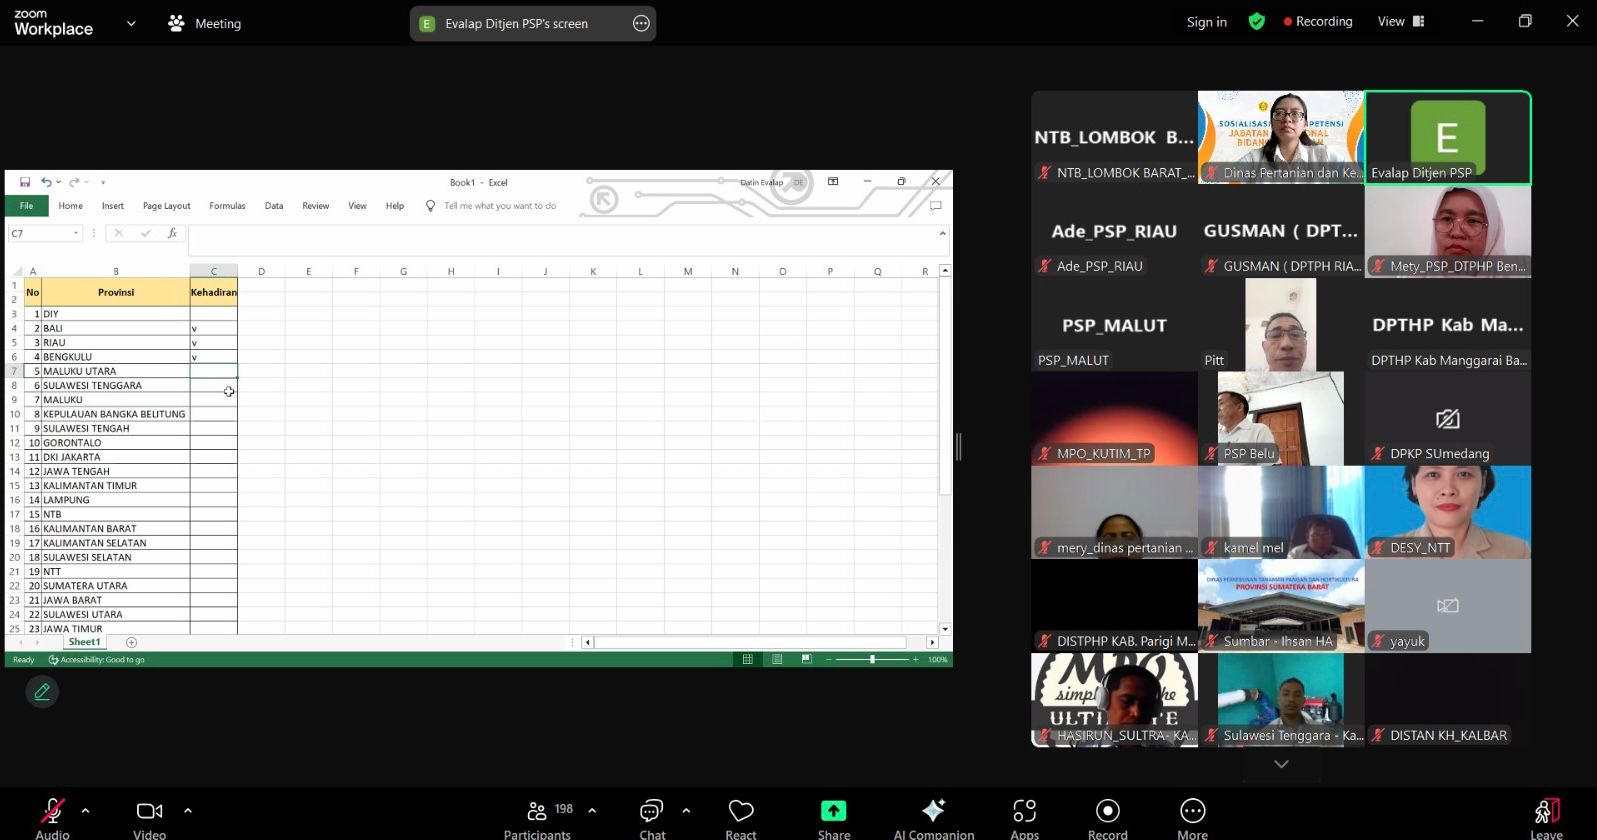Expand the video settings arrow

[188, 810]
